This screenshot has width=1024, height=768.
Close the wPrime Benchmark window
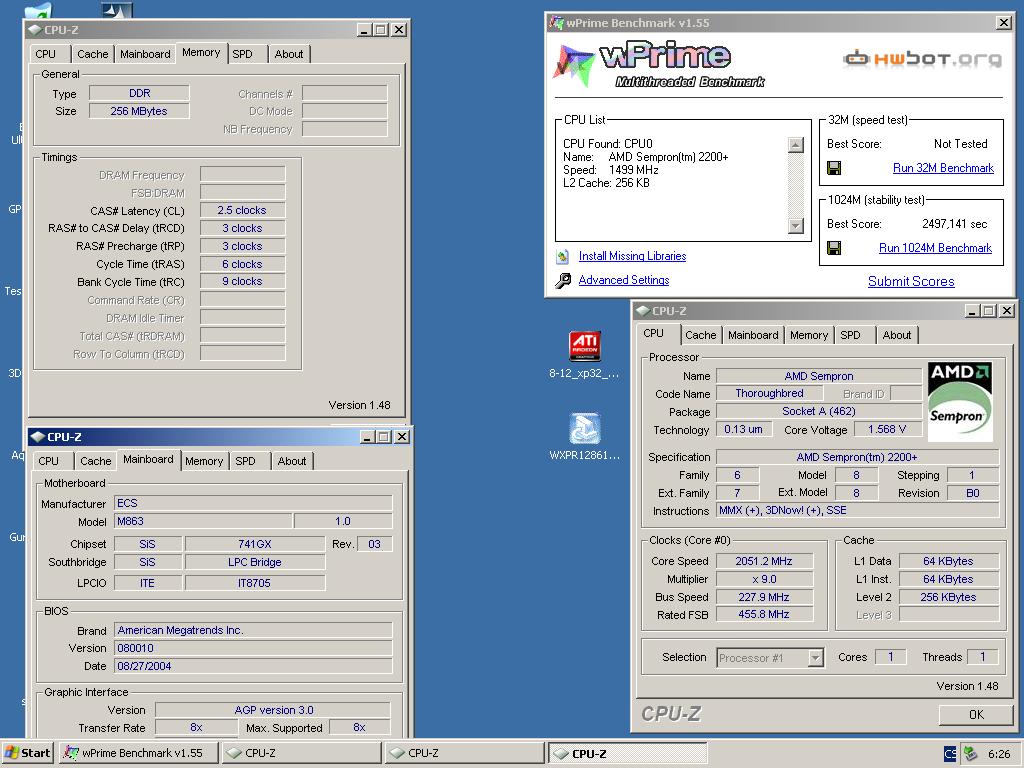coord(1004,23)
